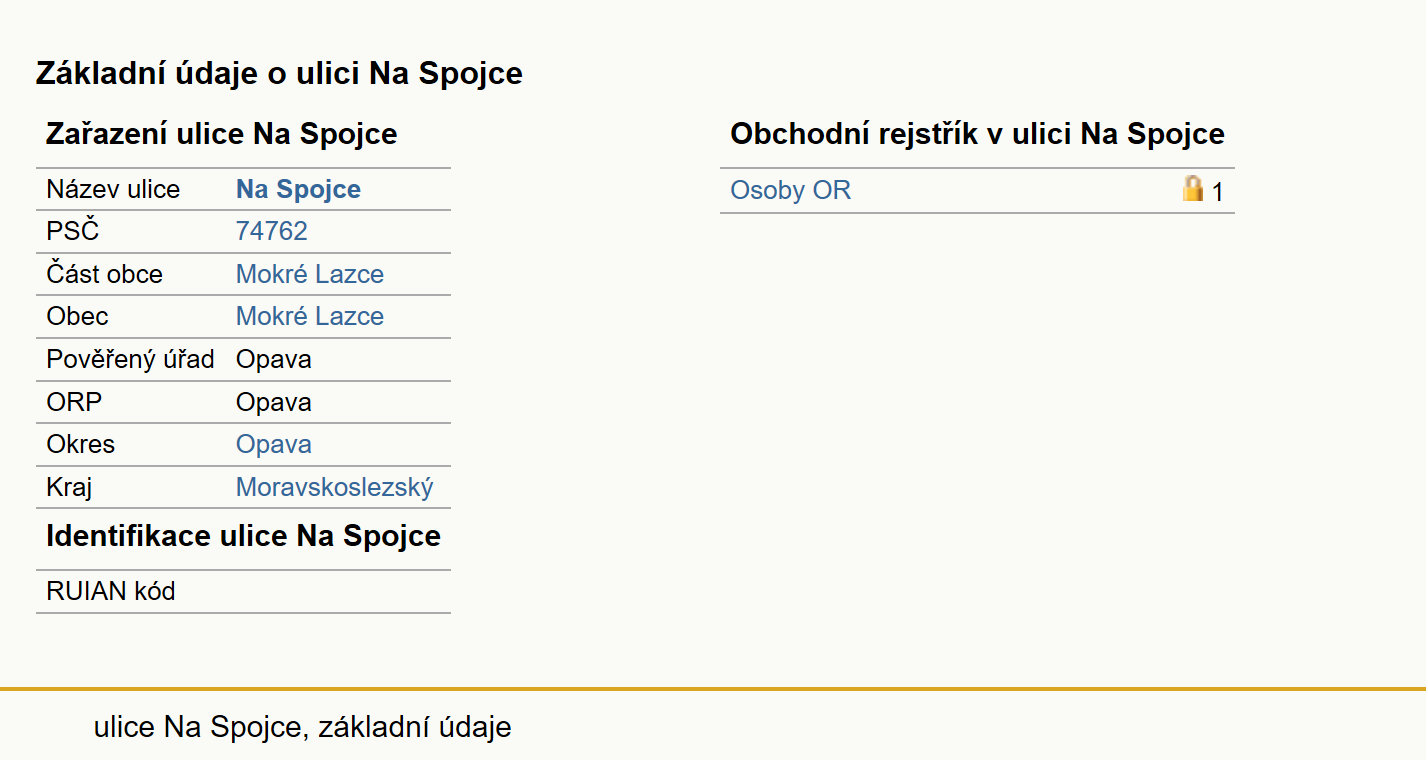Open Mokré Lazce in Část obce row
1426x760 pixels.
pos(310,275)
